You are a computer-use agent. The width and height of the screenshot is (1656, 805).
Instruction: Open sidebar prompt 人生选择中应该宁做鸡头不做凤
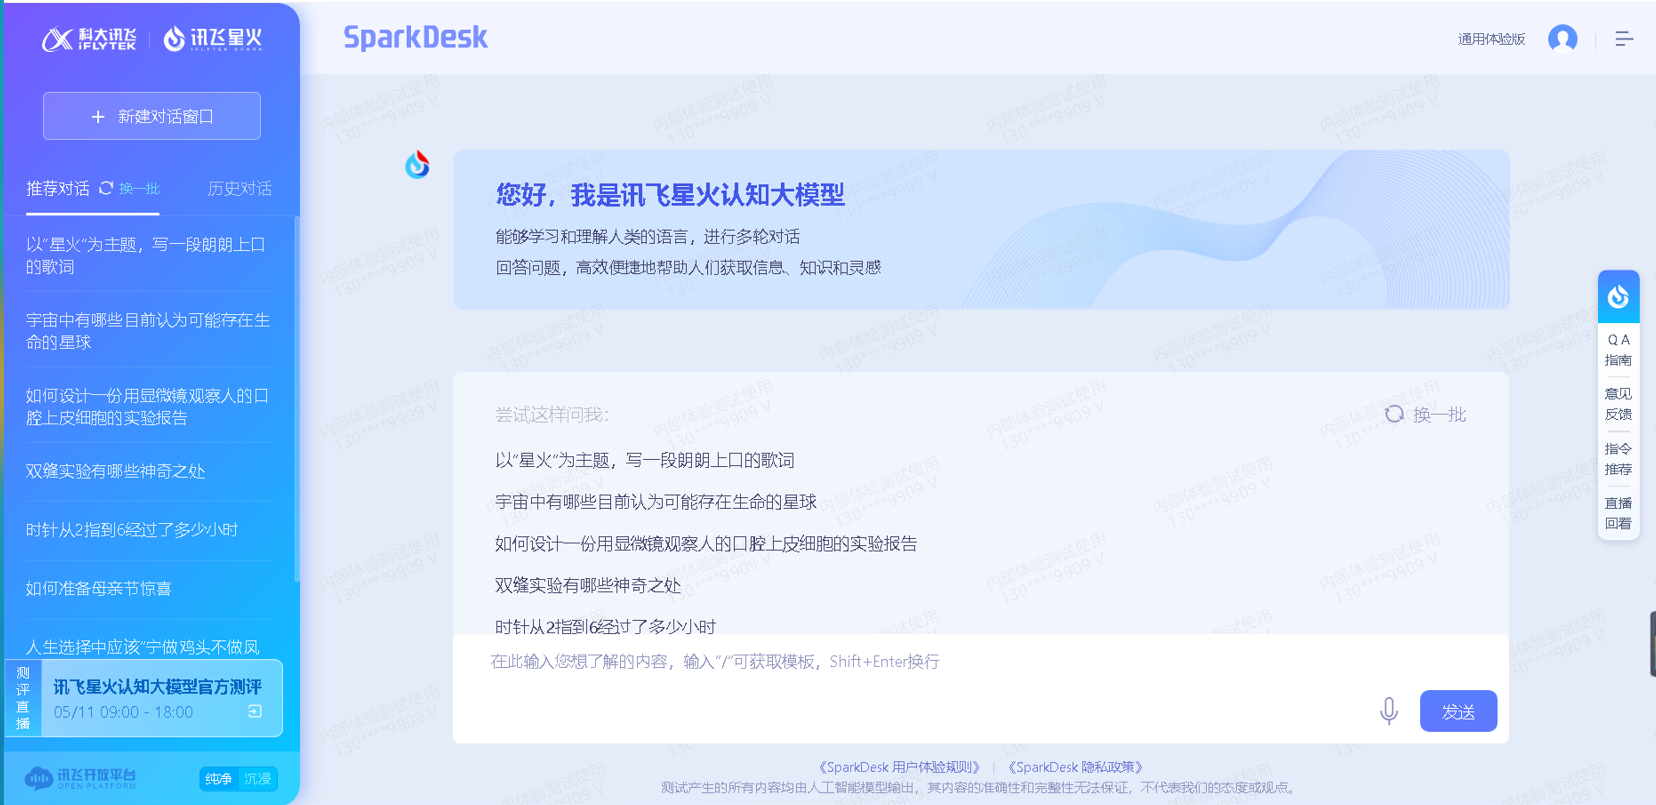(x=143, y=646)
